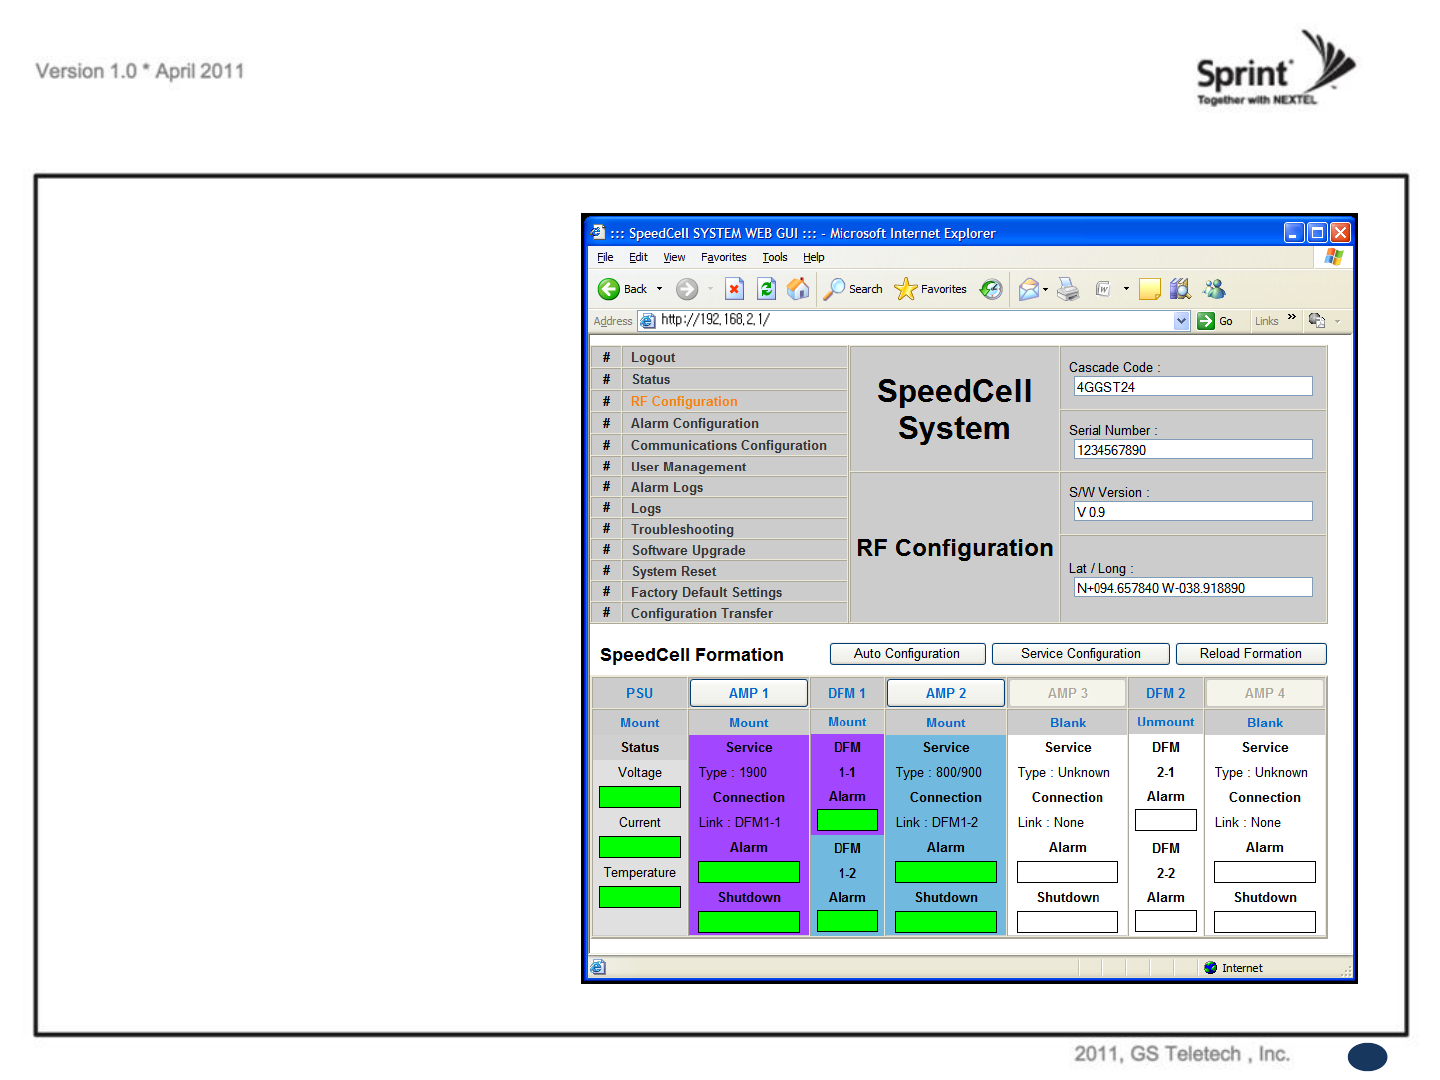
Task: Click the Reload Formation button
Action: tap(1251, 654)
